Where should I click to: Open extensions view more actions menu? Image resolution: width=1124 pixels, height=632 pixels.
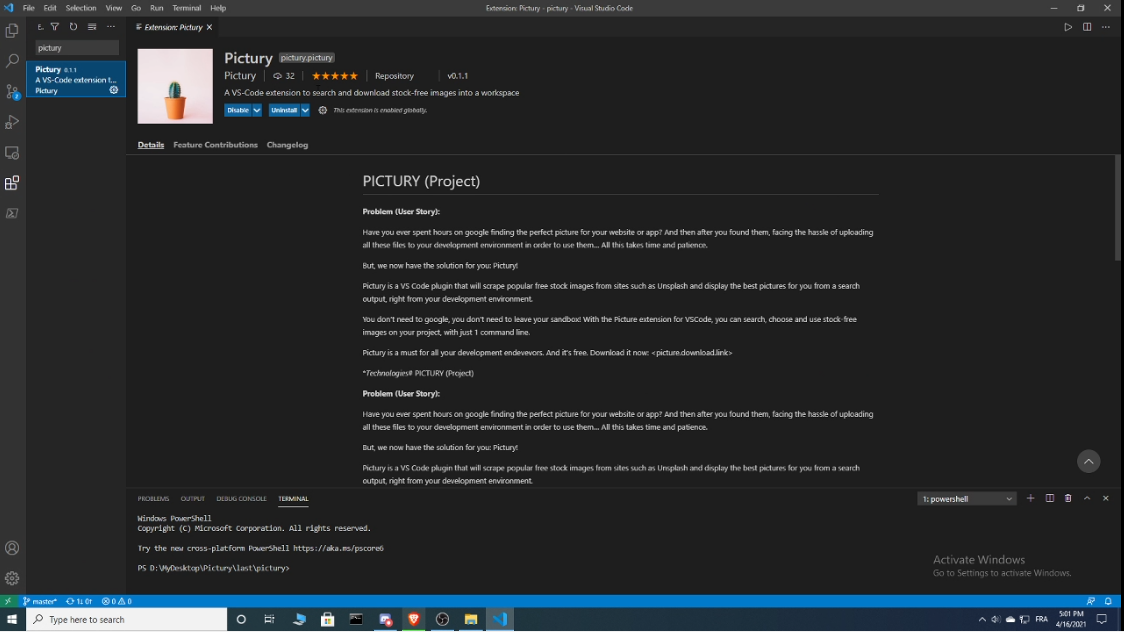[x=110, y=27]
